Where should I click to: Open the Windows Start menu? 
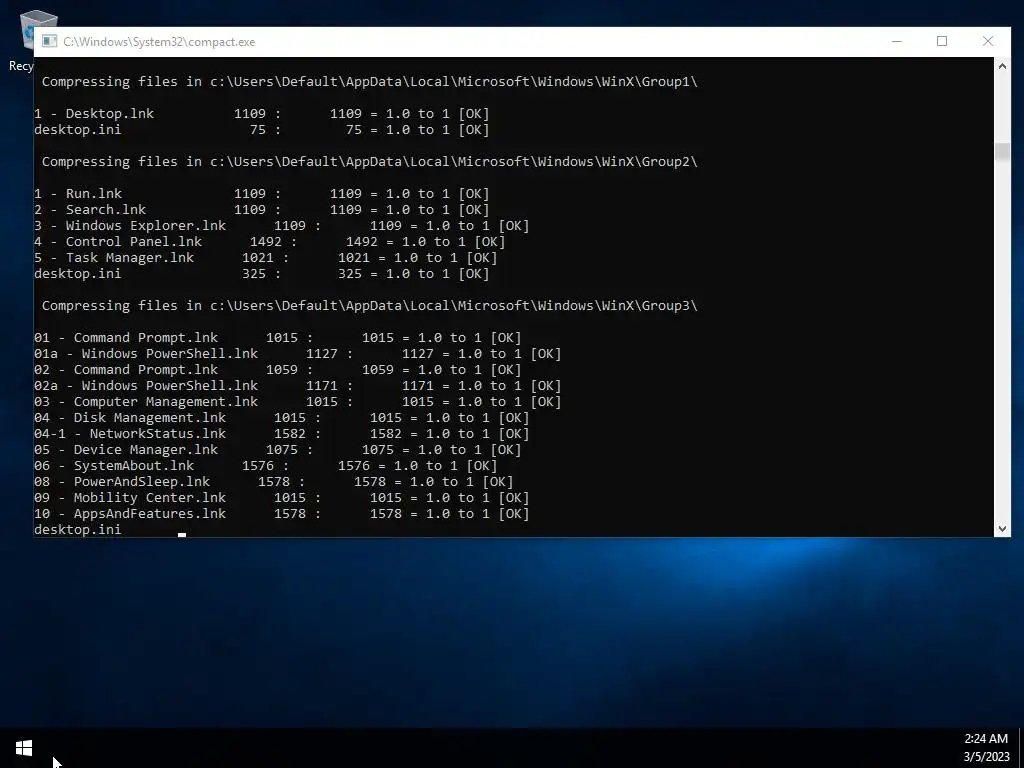click(24, 748)
